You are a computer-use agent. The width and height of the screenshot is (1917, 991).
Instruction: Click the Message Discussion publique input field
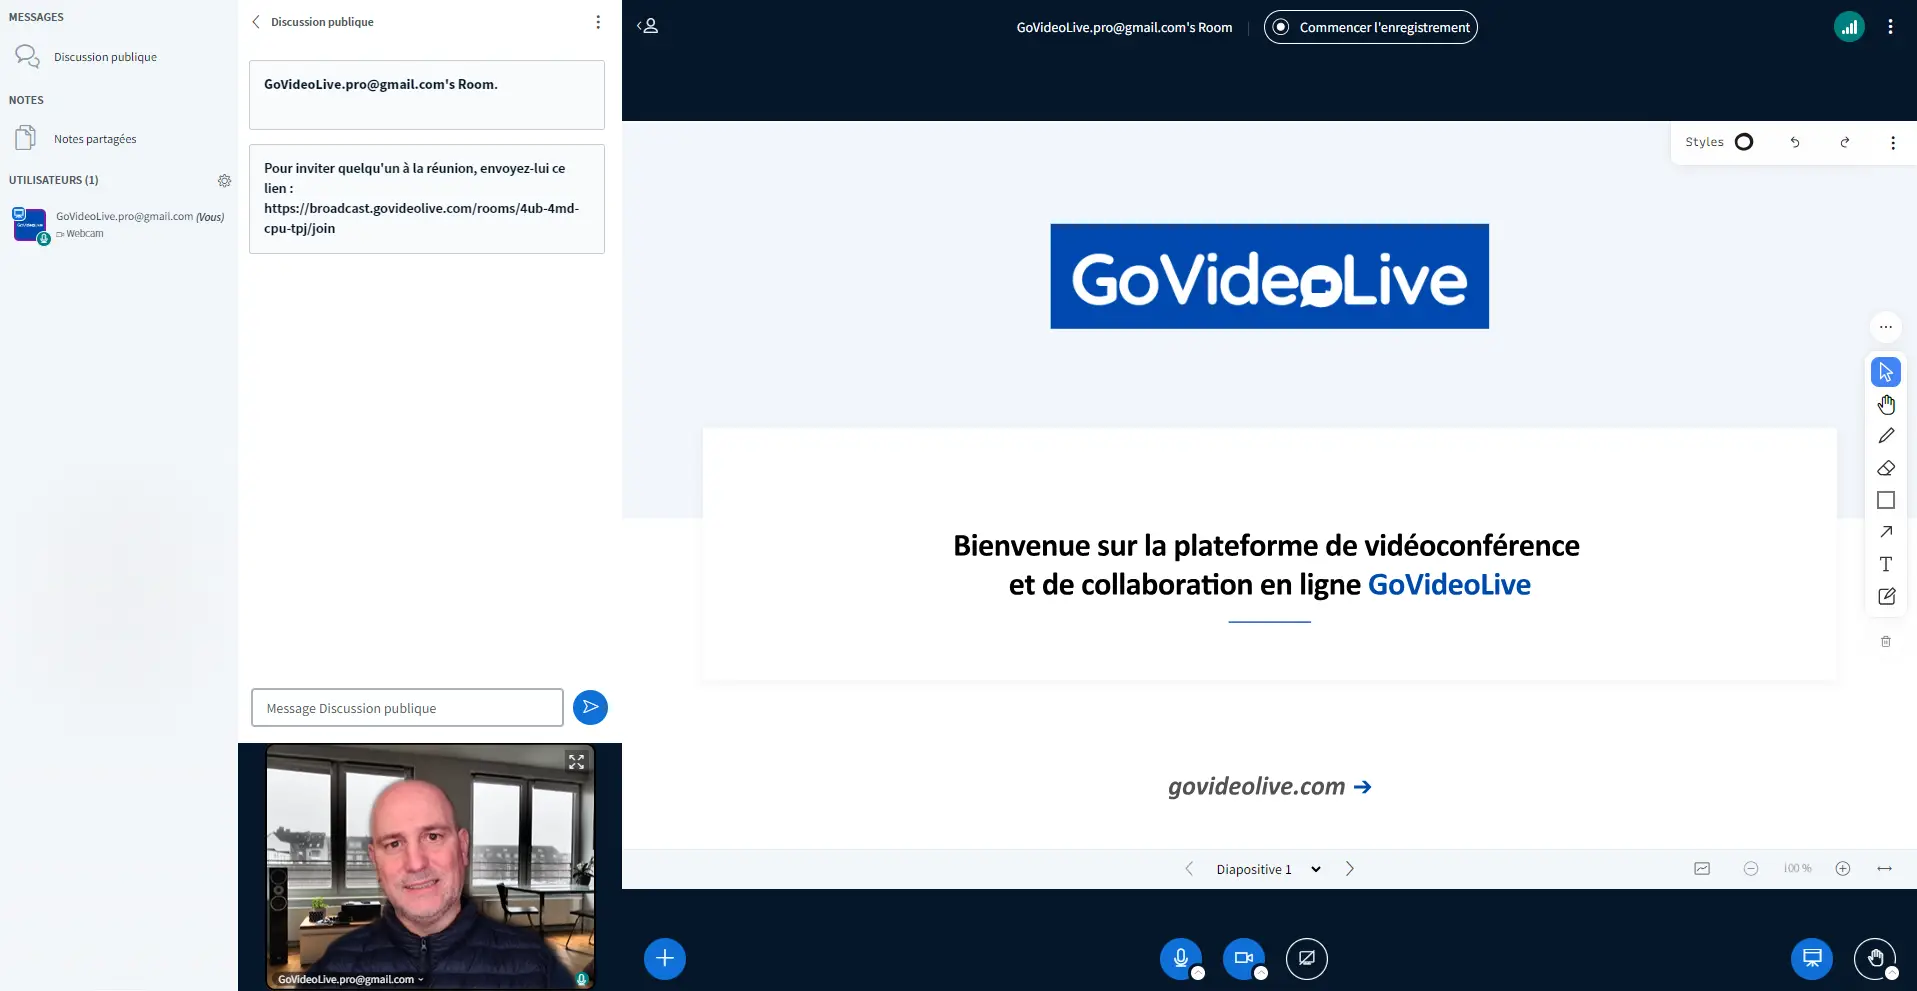point(407,708)
